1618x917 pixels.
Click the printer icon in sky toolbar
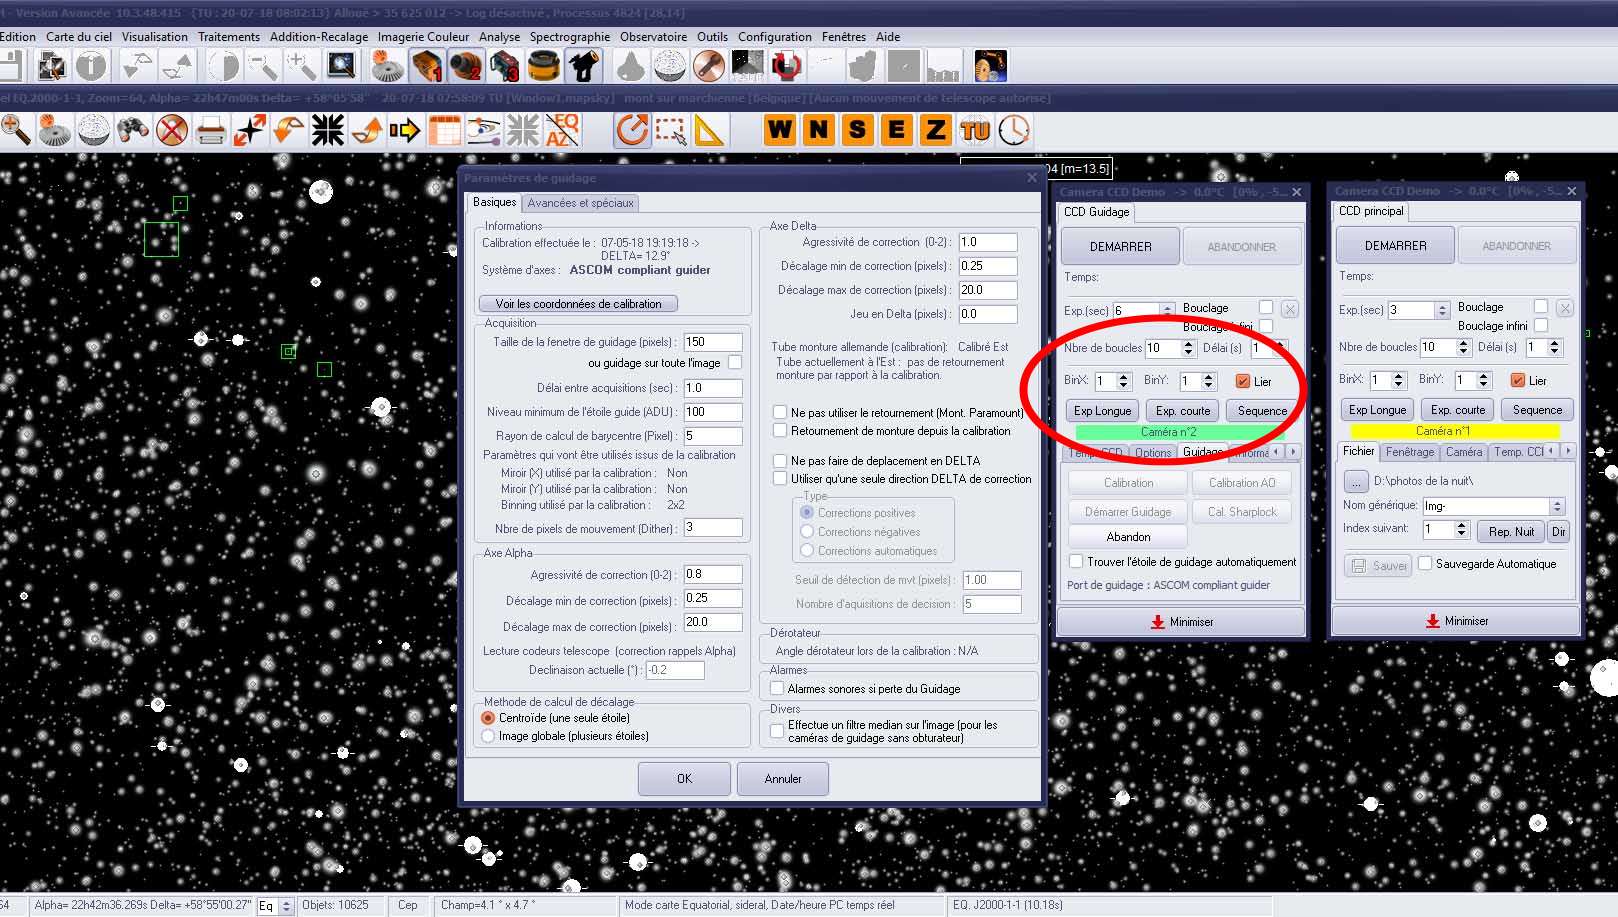pyautogui.click(x=211, y=130)
